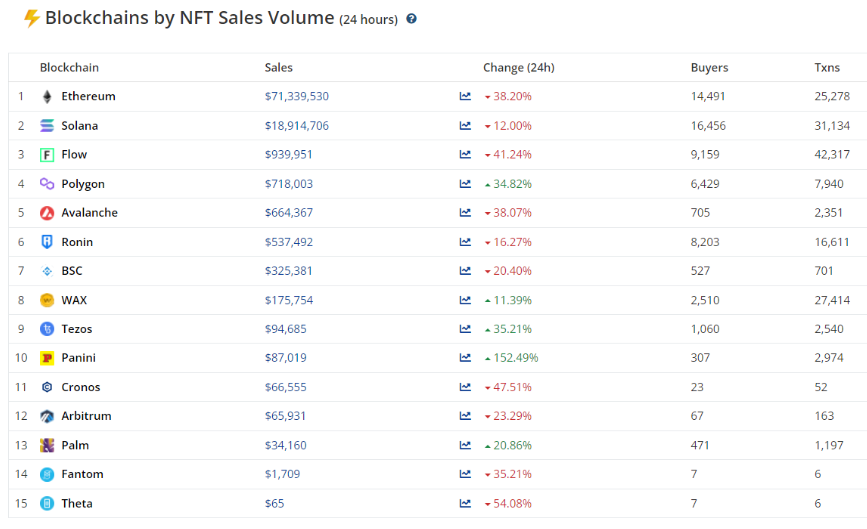Click Flow sales value $939,951
The width and height of the screenshot is (867, 529).
tap(289, 154)
